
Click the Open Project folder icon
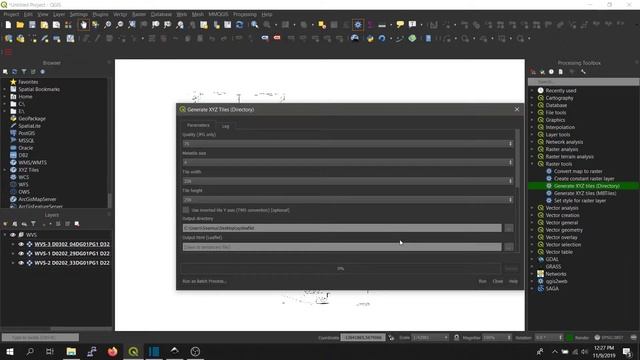click(20, 25)
